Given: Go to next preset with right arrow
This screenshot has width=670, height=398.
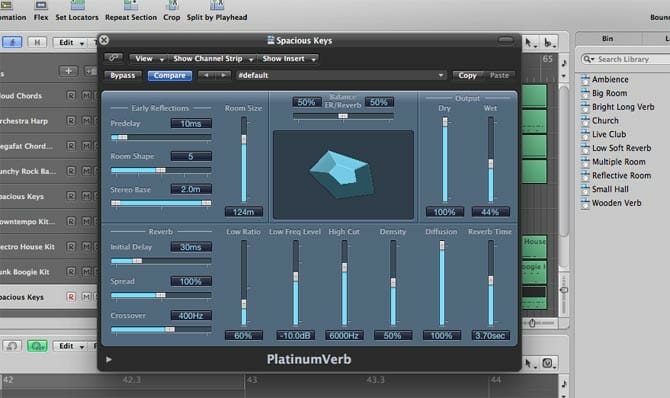Looking at the screenshot, I should (223, 75).
